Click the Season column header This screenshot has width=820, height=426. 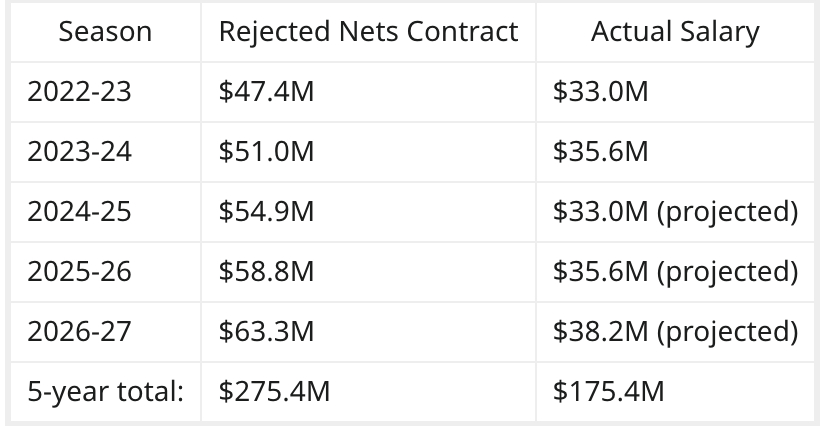[x=105, y=32]
